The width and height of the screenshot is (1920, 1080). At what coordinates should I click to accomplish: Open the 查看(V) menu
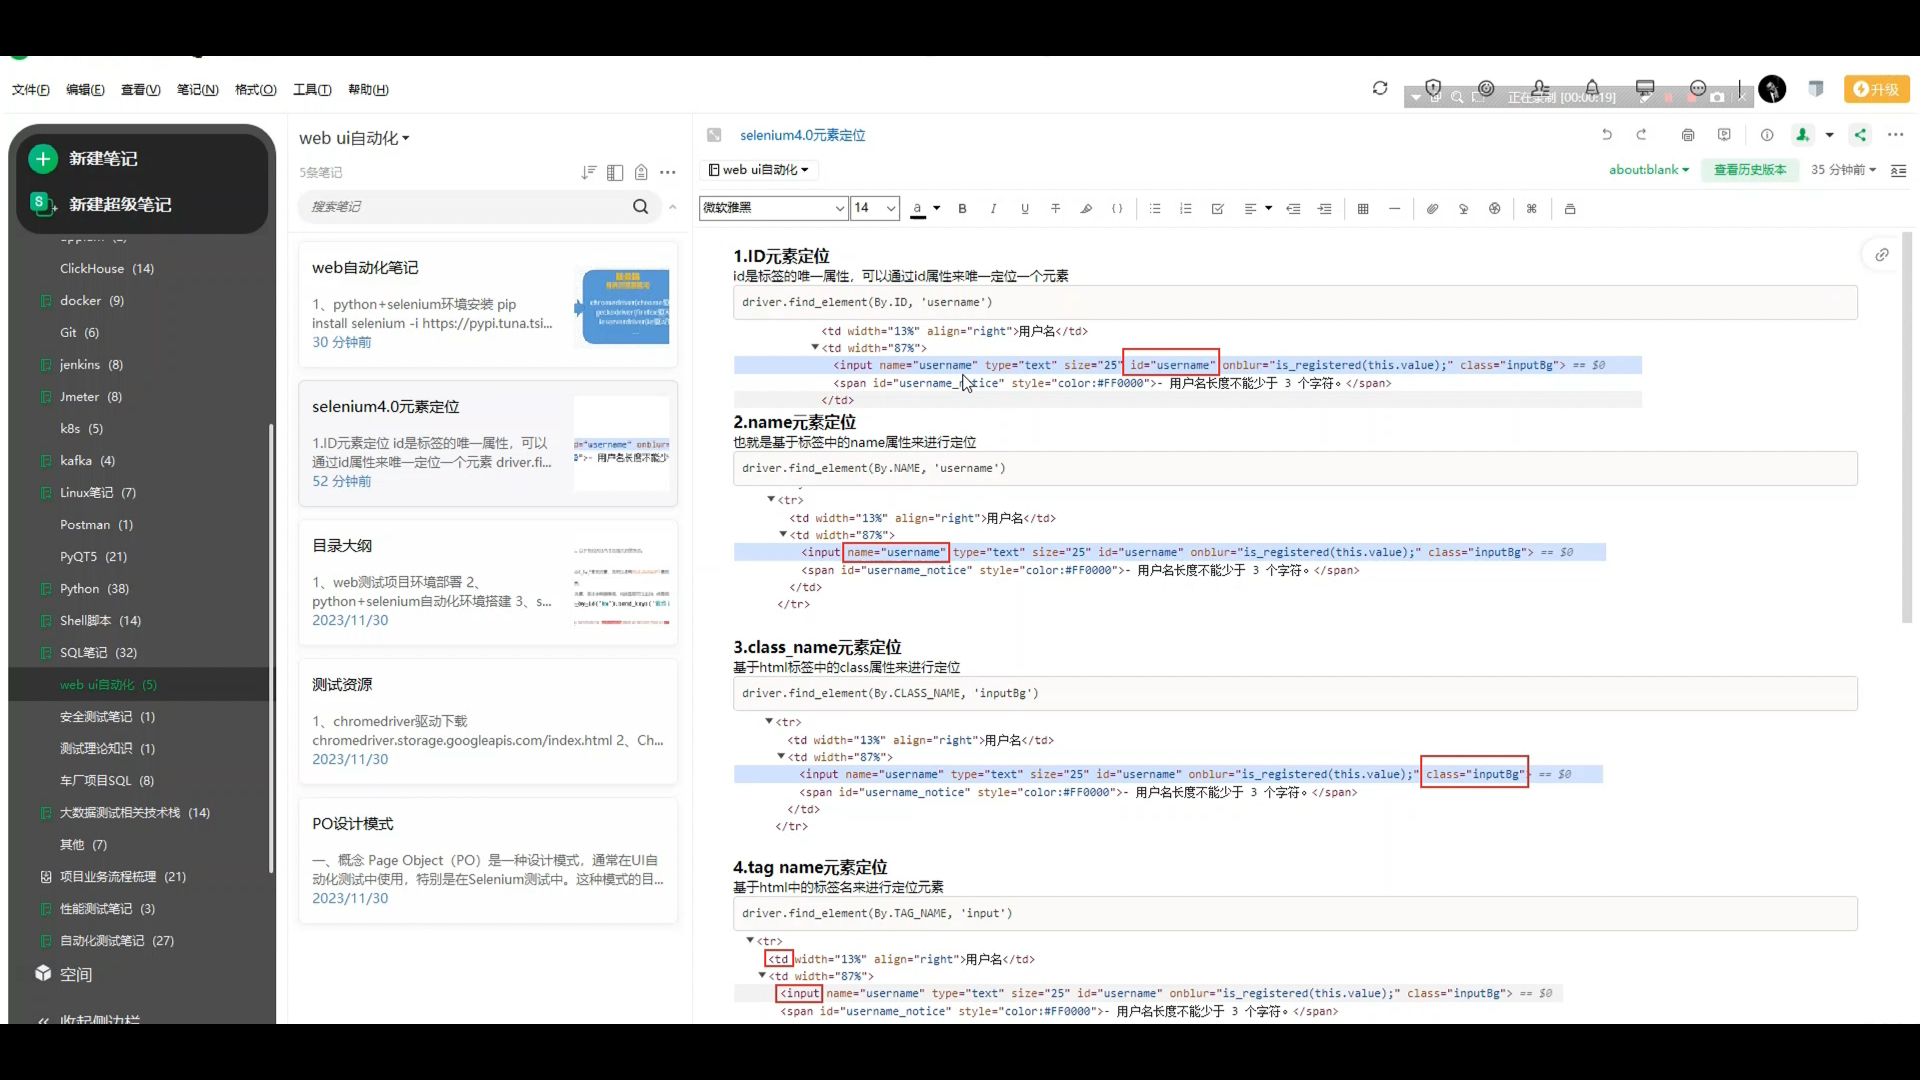tap(140, 90)
